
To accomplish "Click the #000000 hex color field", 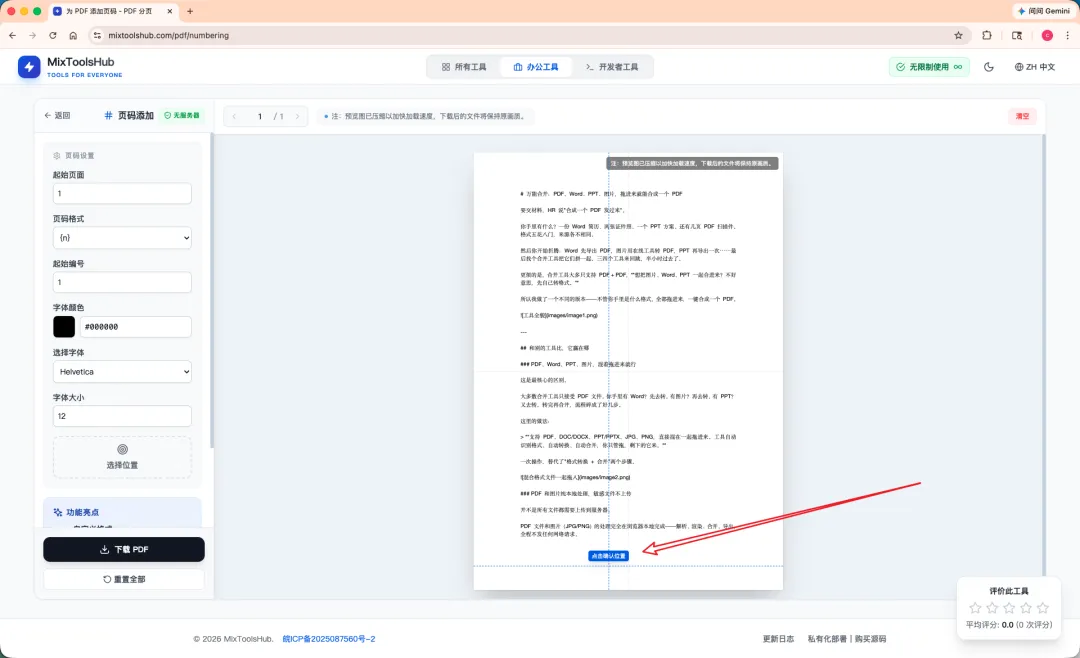I will (x=136, y=327).
